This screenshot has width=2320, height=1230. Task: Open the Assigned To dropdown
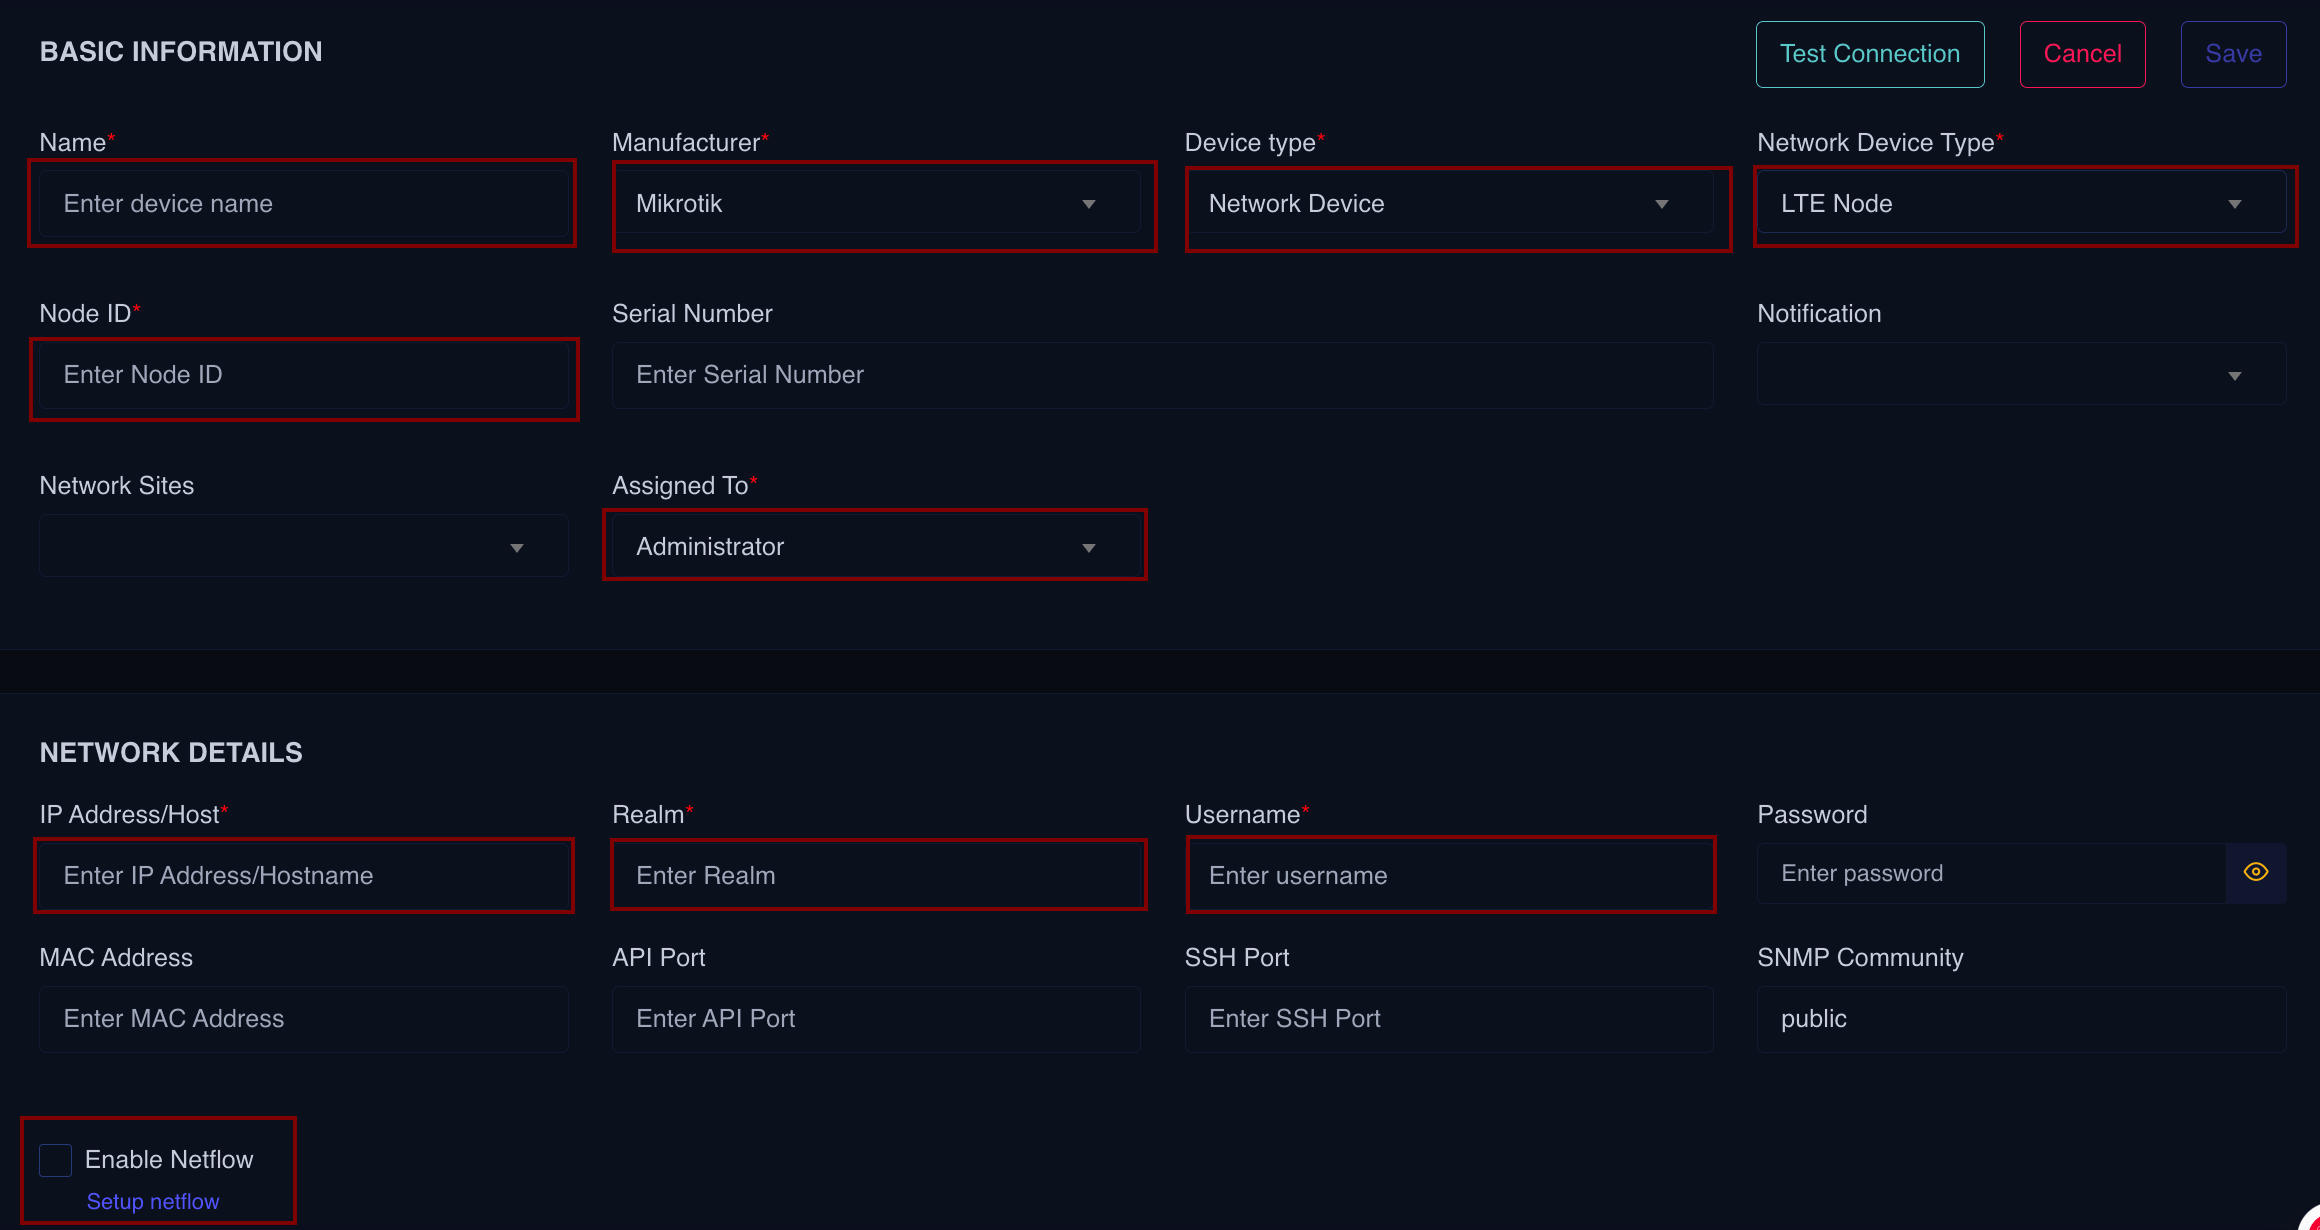click(876, 547)
